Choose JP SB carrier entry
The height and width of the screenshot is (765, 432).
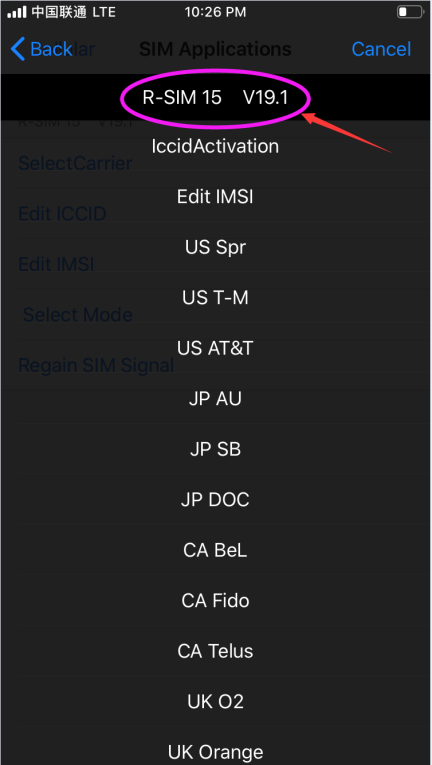point(215,449)
